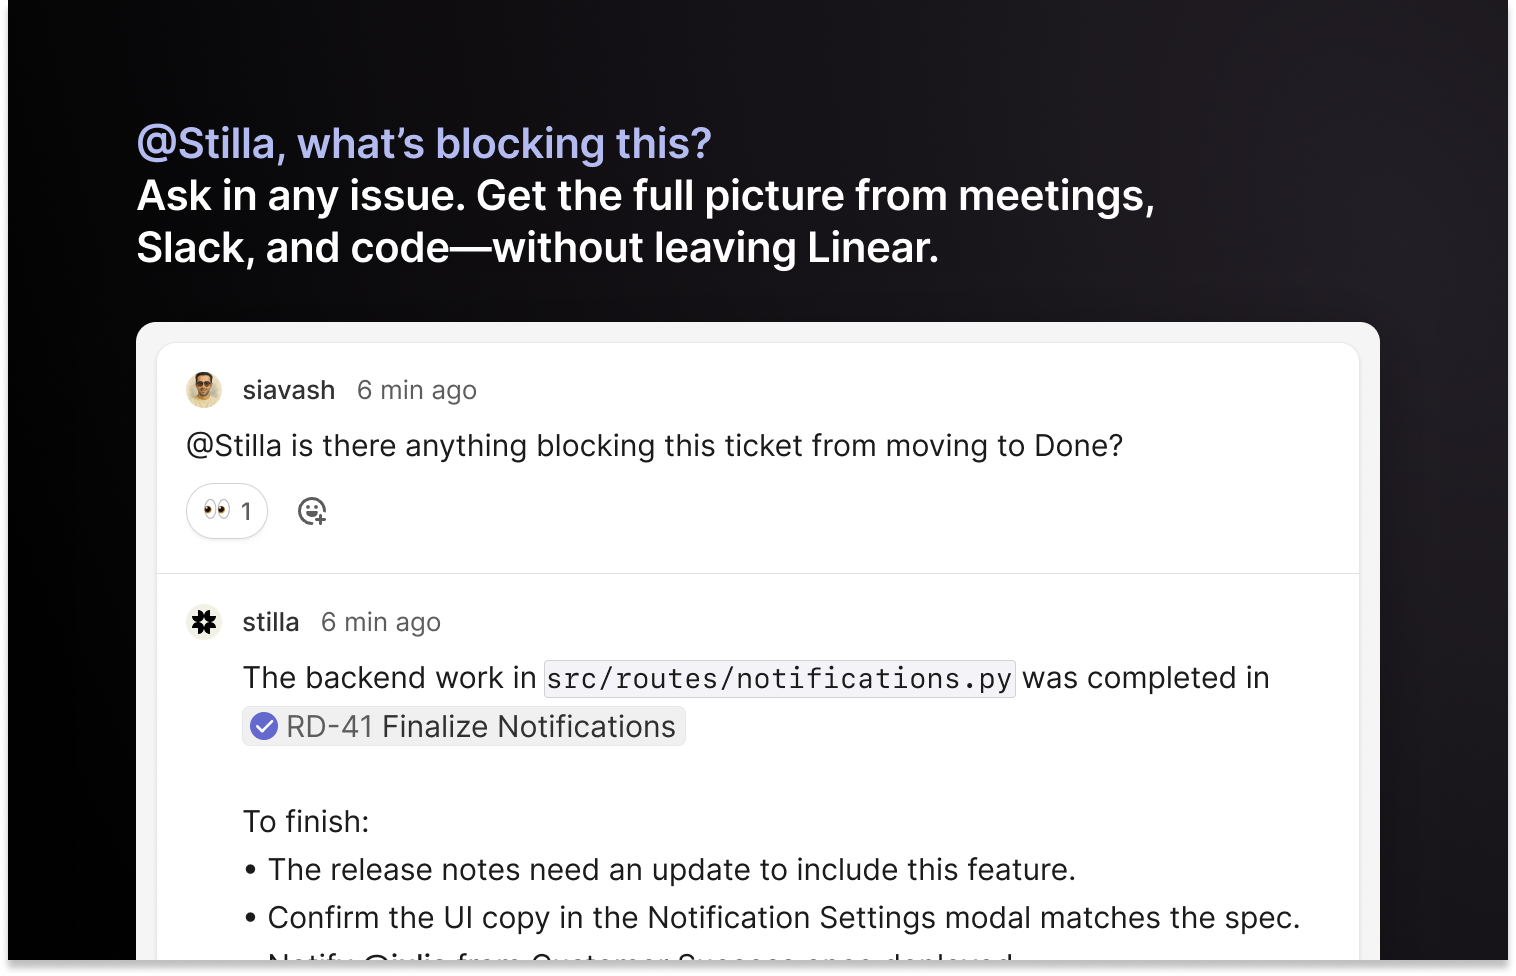The height and width of the screenshot is (976, 1516).
Task: Click the timestamp on siavash's comment
Action: click(x=416, y=390)
